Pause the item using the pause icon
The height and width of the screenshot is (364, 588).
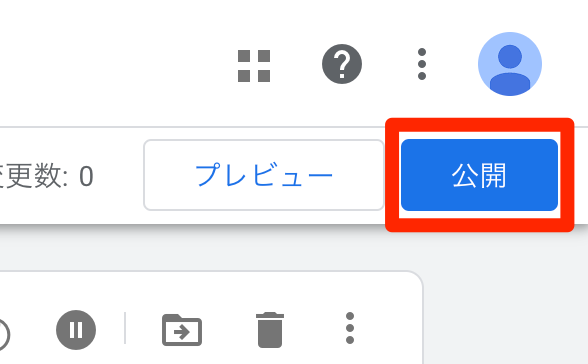pos(76,330)
